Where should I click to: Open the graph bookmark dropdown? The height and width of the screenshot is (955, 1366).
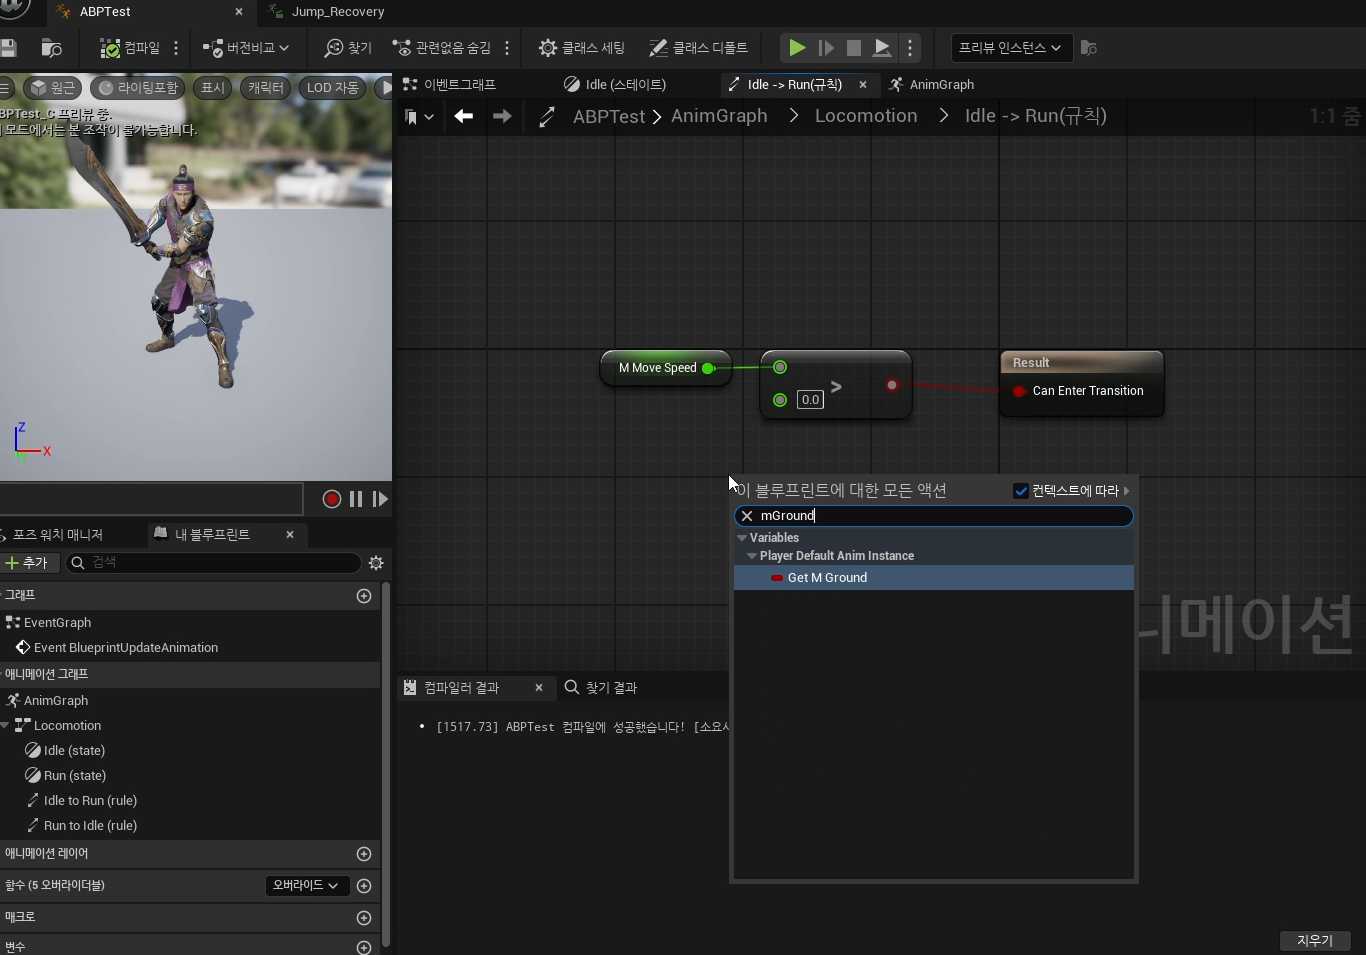pos(419,117)
